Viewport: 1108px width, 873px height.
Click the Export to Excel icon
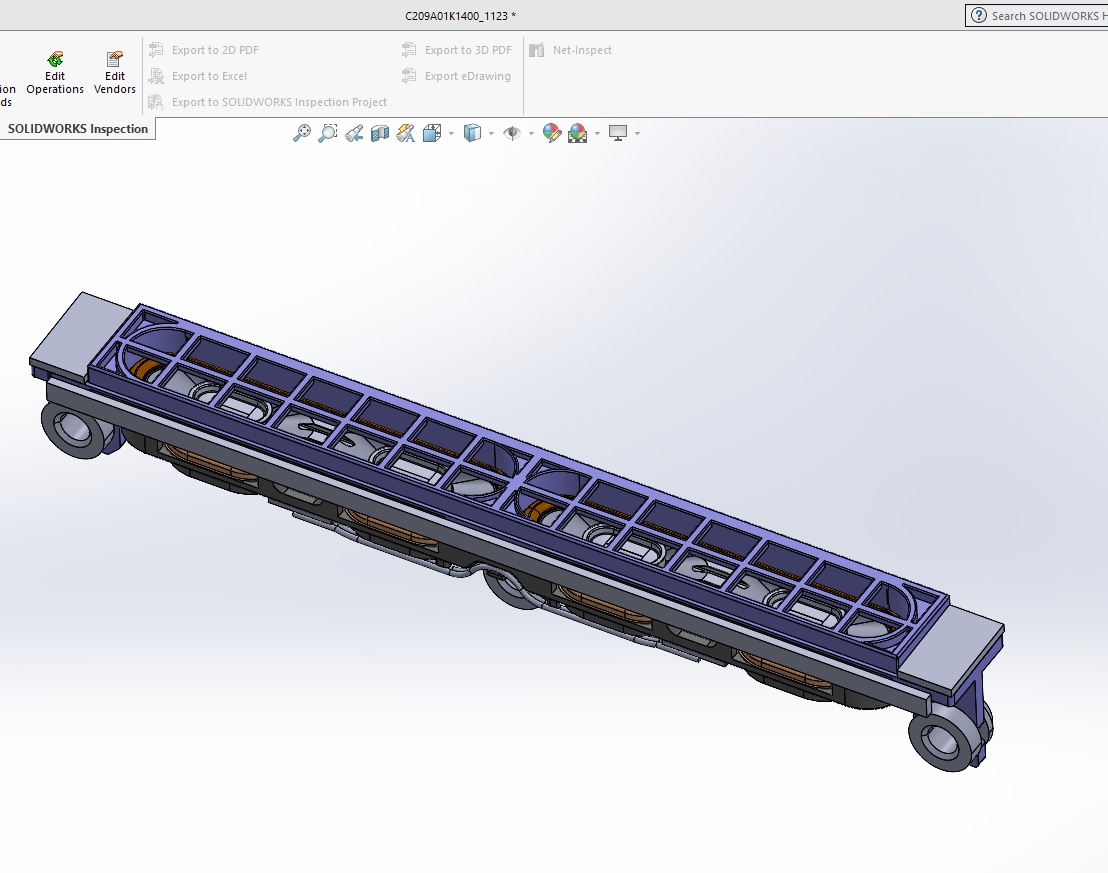point(156,76)
